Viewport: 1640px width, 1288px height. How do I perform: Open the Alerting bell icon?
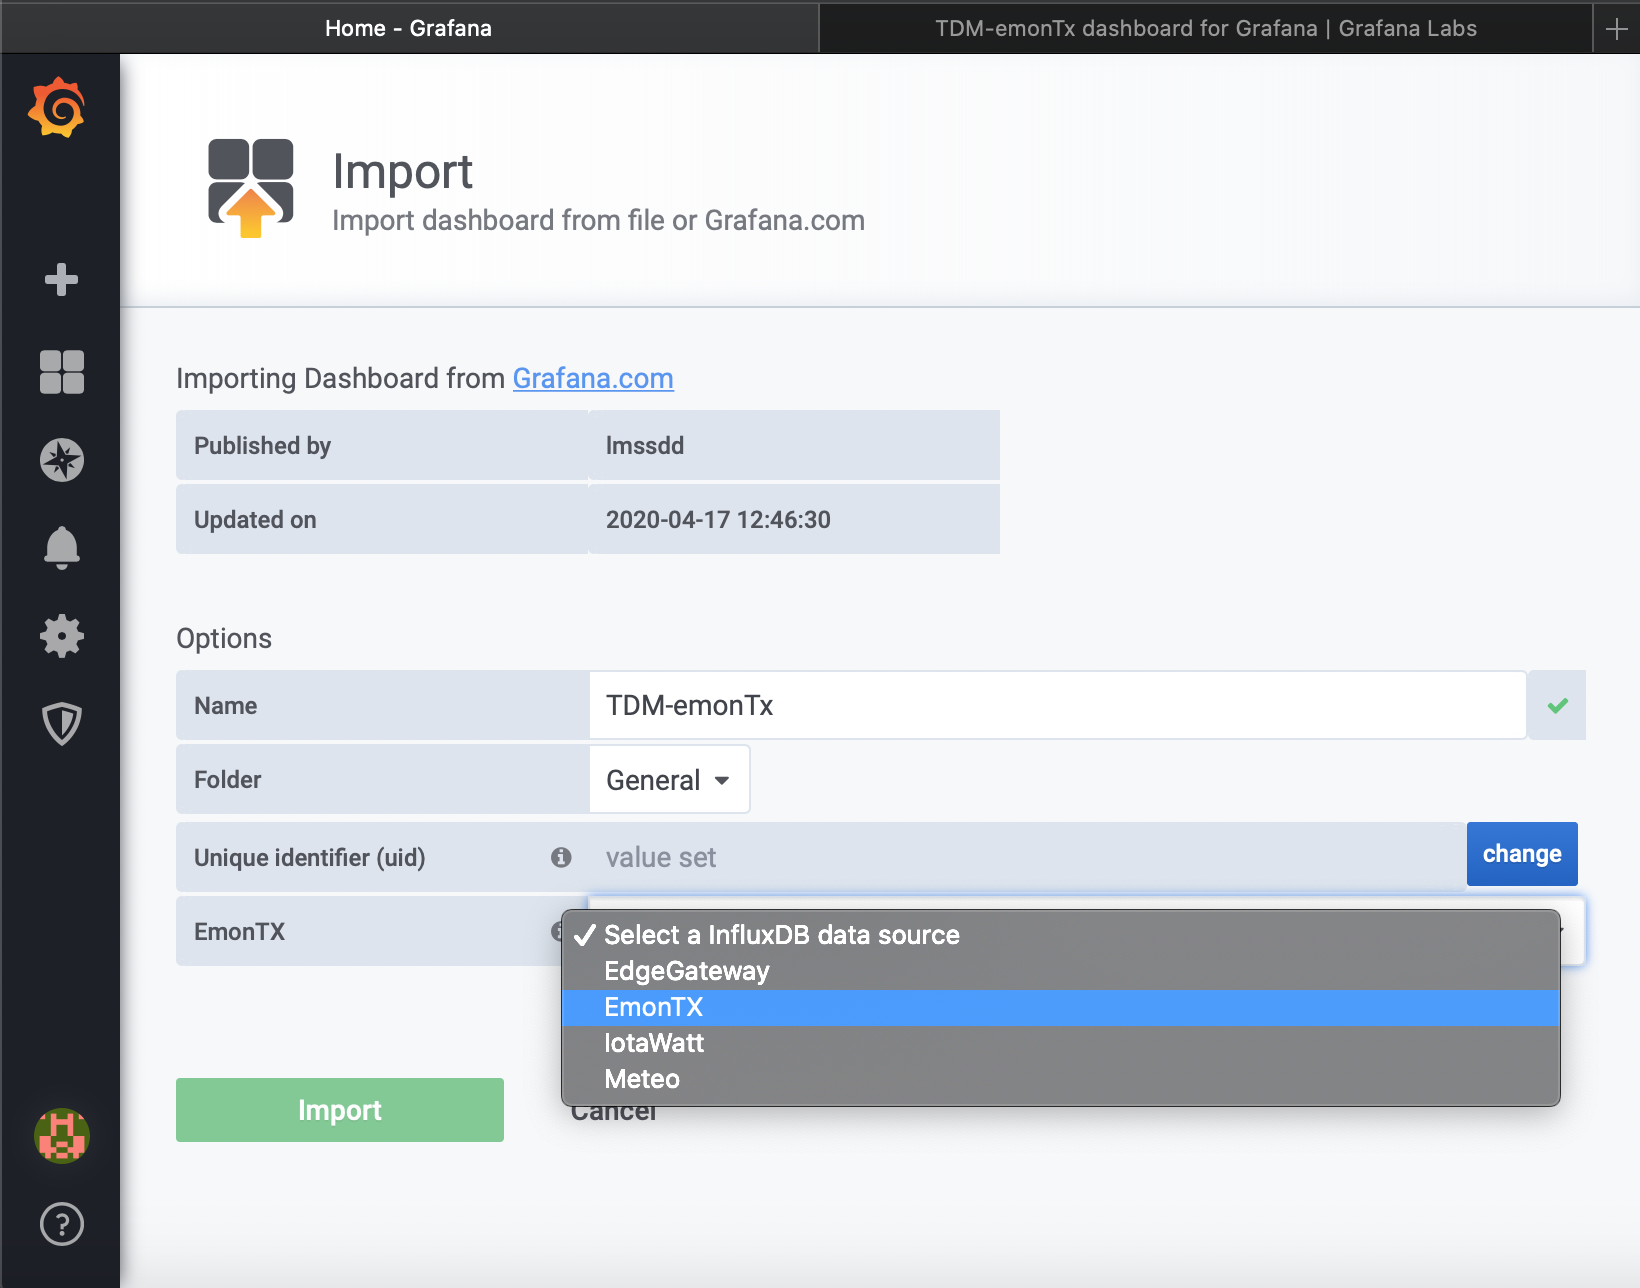(61, 547)
